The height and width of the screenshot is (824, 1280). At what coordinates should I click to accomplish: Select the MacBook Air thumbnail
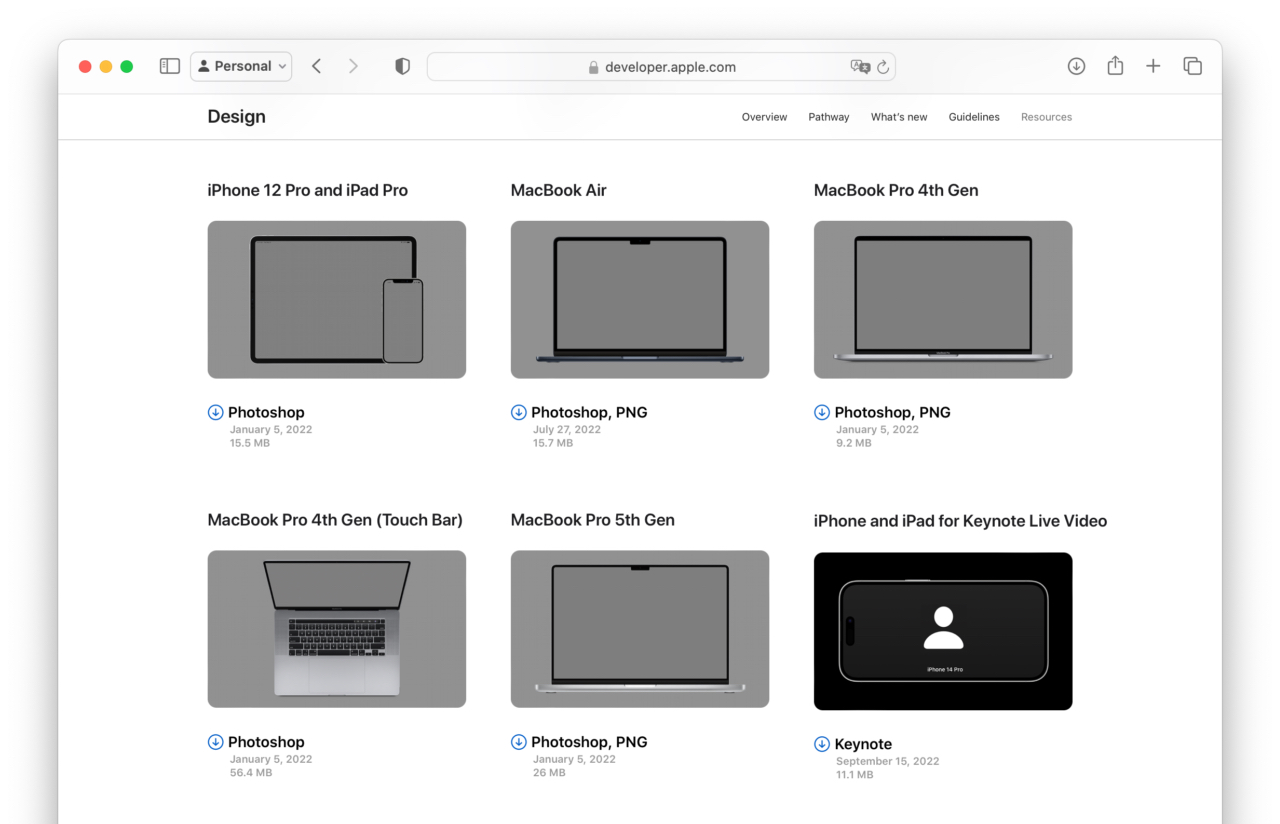tap(640, 299)
